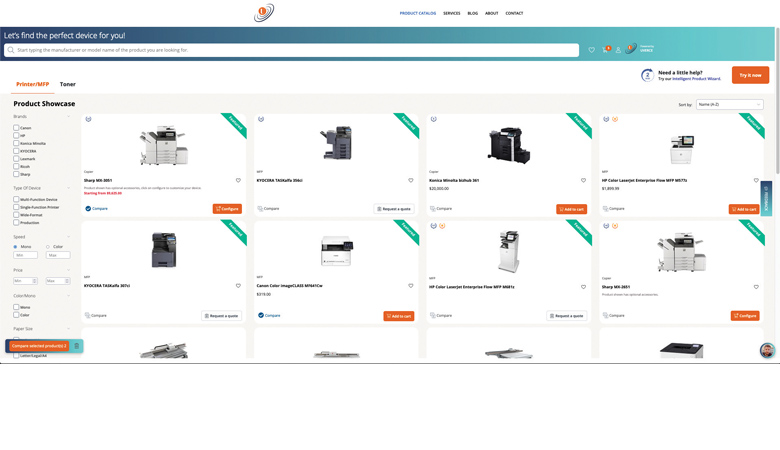
Task: Open the Intelligent Product Wizard link
Action: pyautogui.click(x=696, y=79)
